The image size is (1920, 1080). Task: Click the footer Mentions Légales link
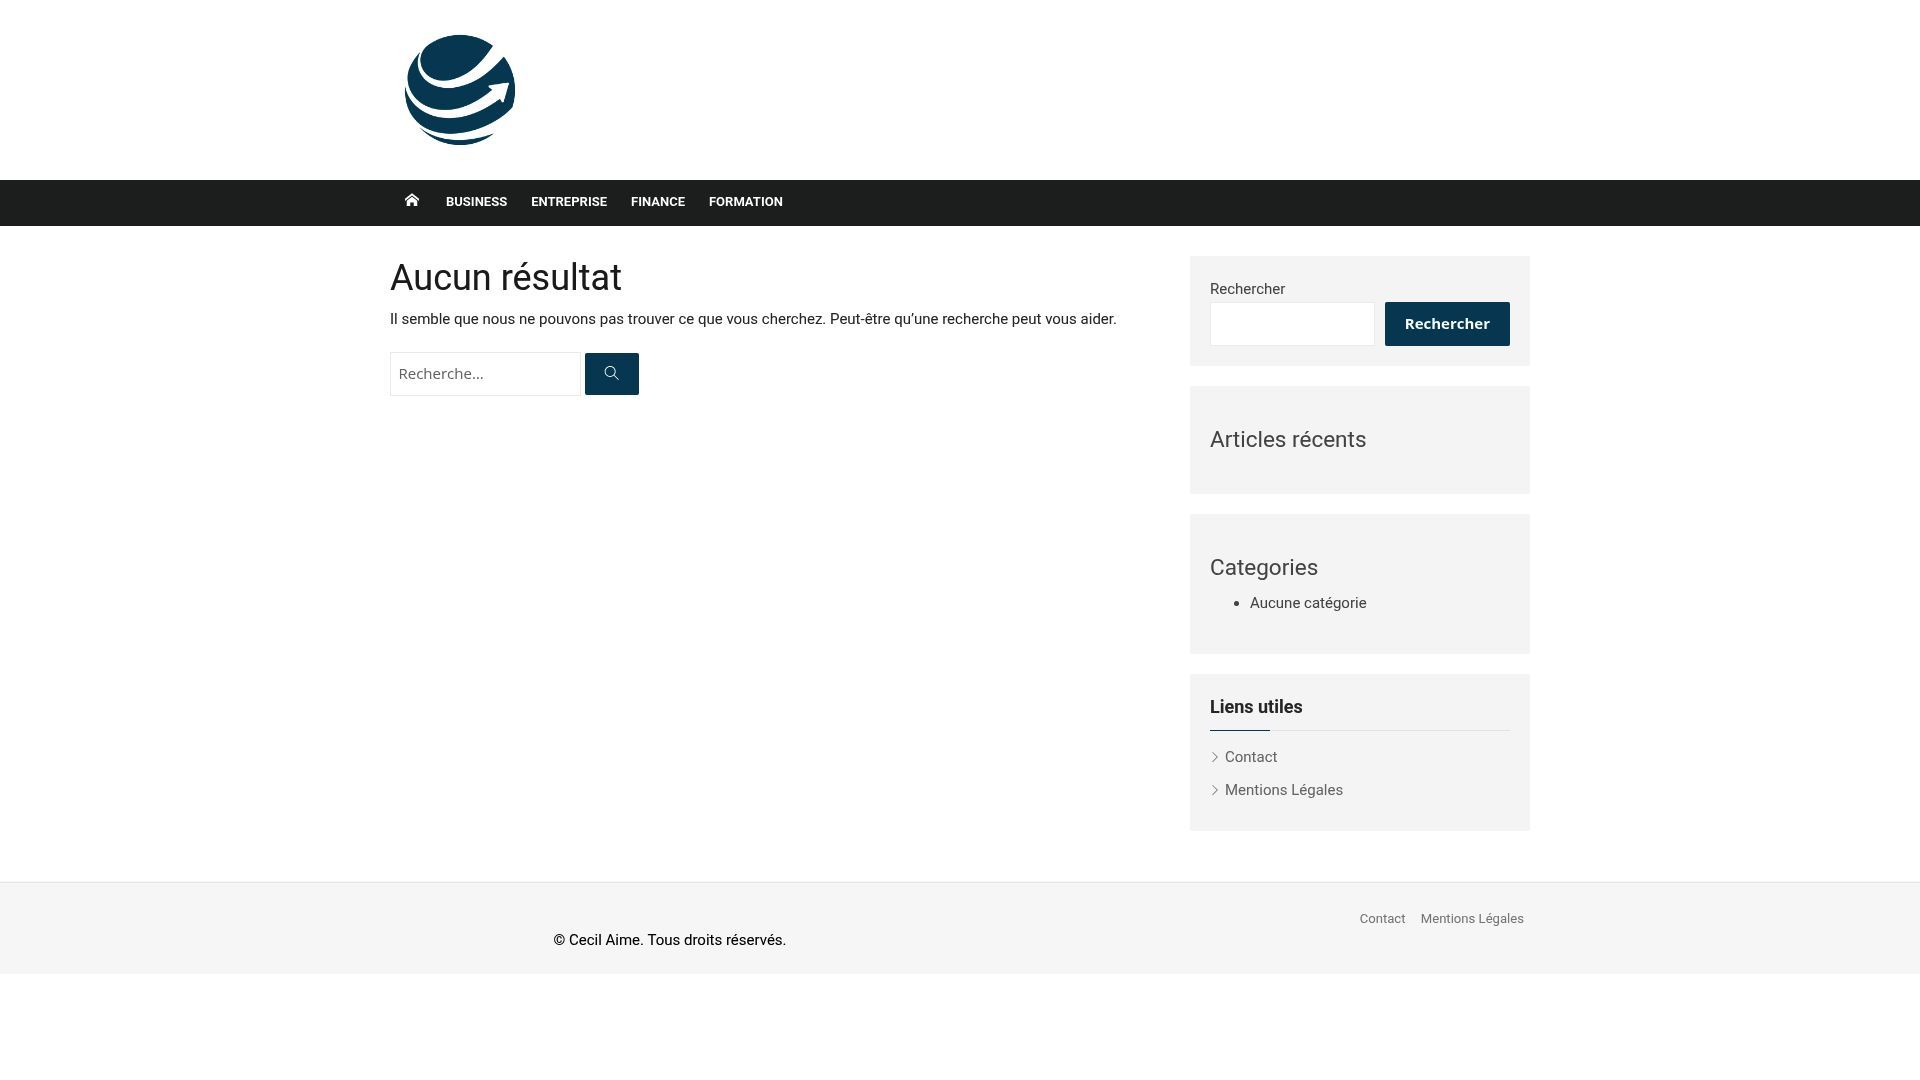coord(1472,919)
